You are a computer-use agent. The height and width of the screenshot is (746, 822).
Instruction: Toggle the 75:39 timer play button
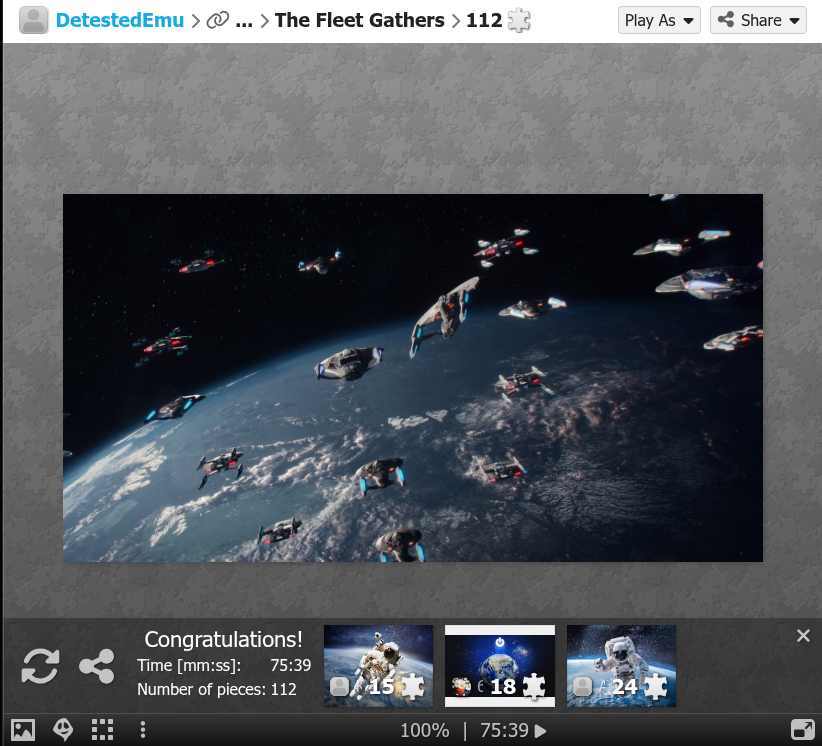tap(541, 731)
